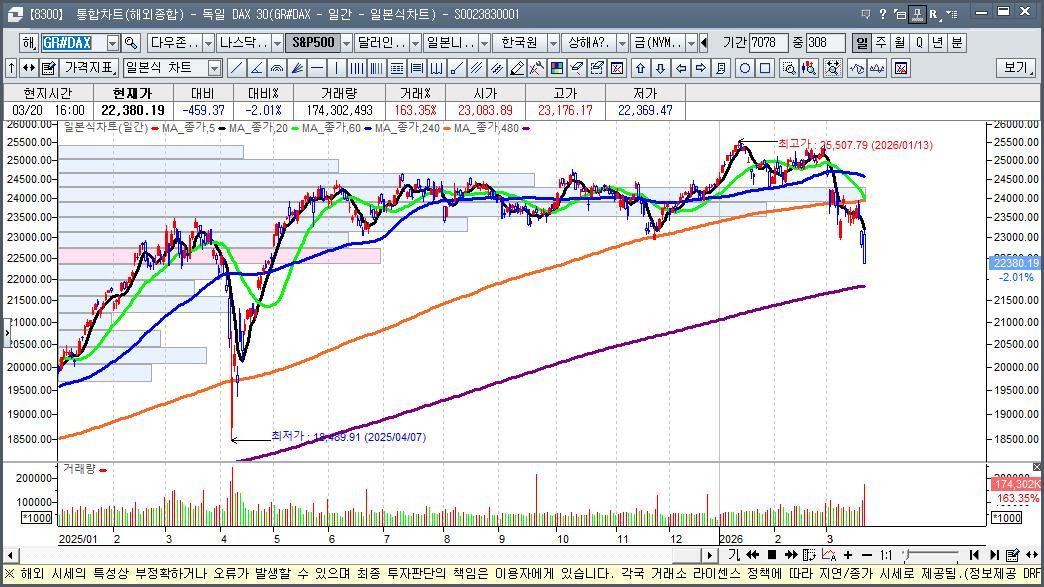
Task: Switch to quarterly Q period
Action: coord(919,43)
